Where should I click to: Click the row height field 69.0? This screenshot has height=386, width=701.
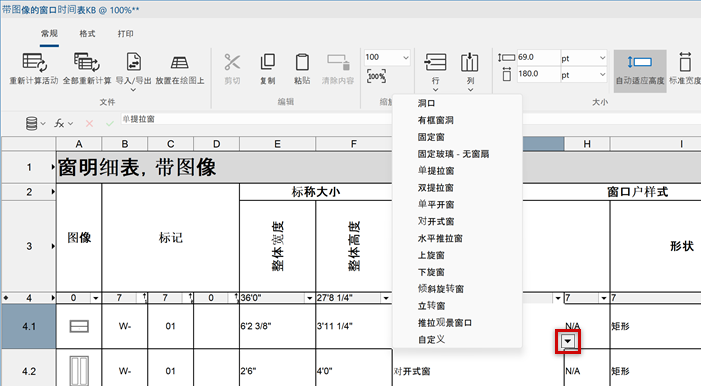(x=538, y=57)
